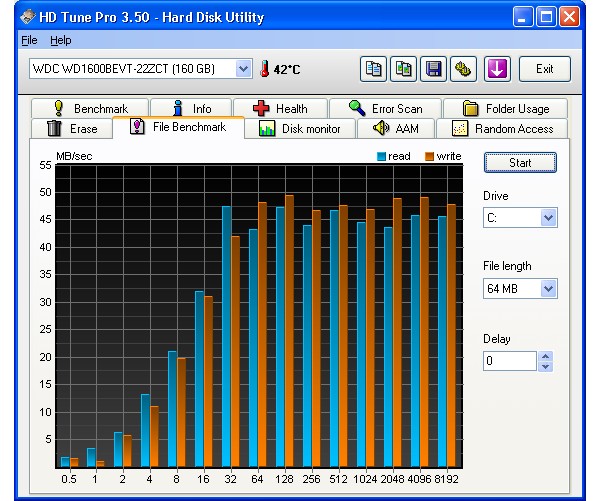This screenshot has width=600, height=501.
Task: Expand the Drive C: dropdown
Action: [548, 217]
